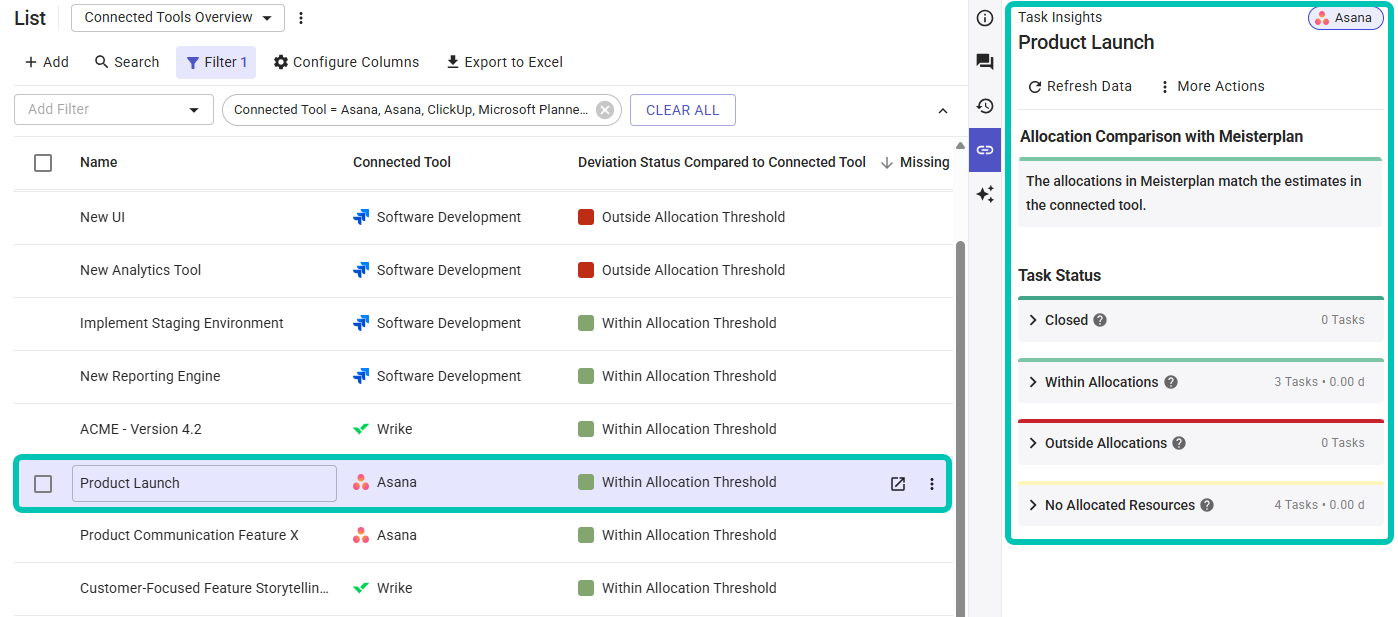Click help icon next to Closed
The image size is (1398, 617).
(1100, 320)
